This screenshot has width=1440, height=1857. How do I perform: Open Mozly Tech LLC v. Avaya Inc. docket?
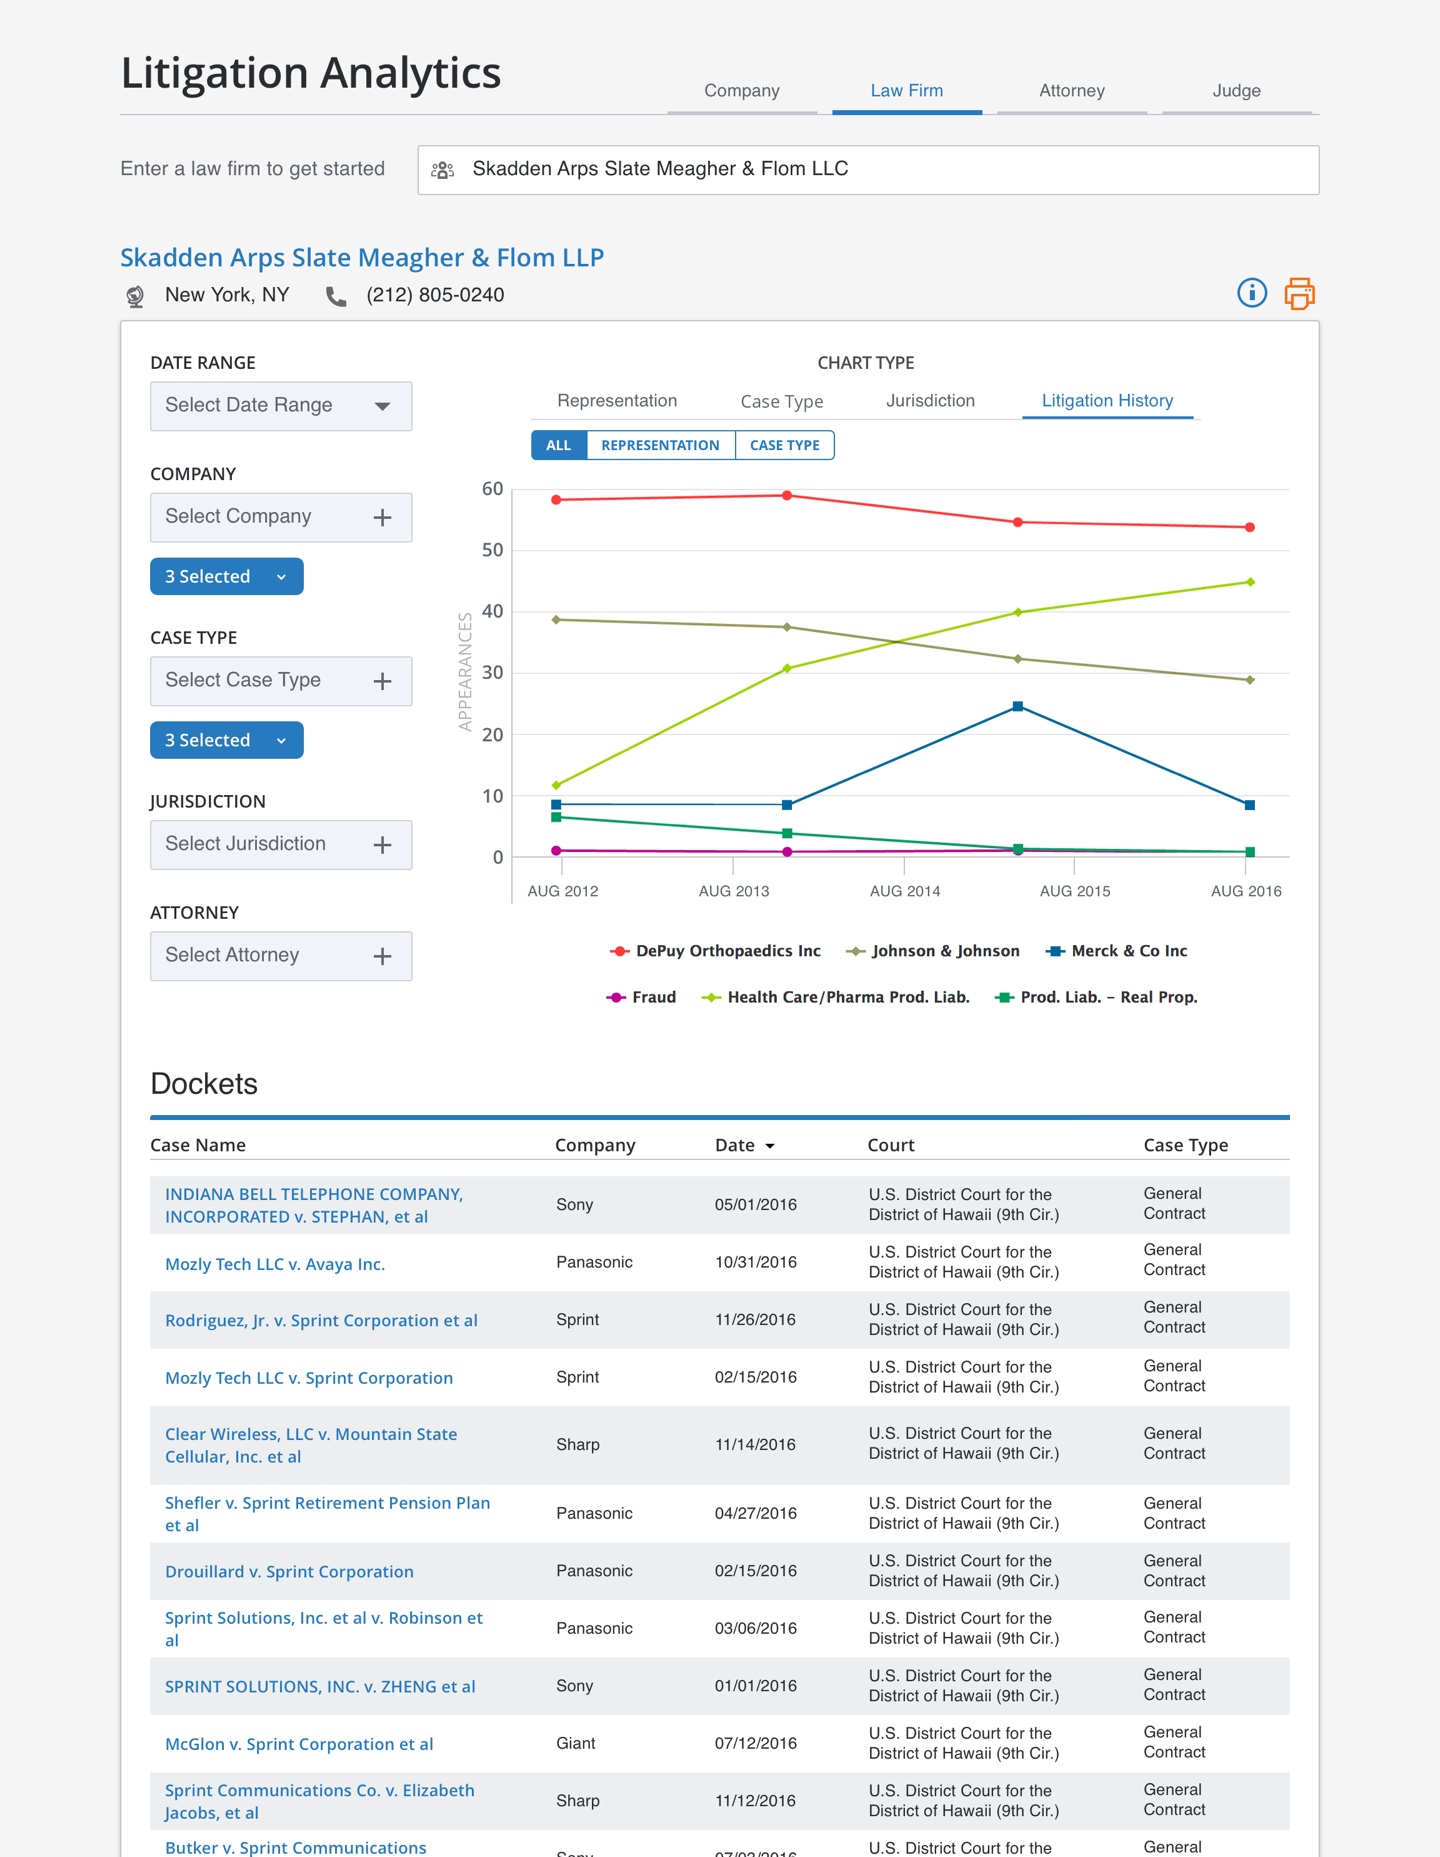point(275,1264)
